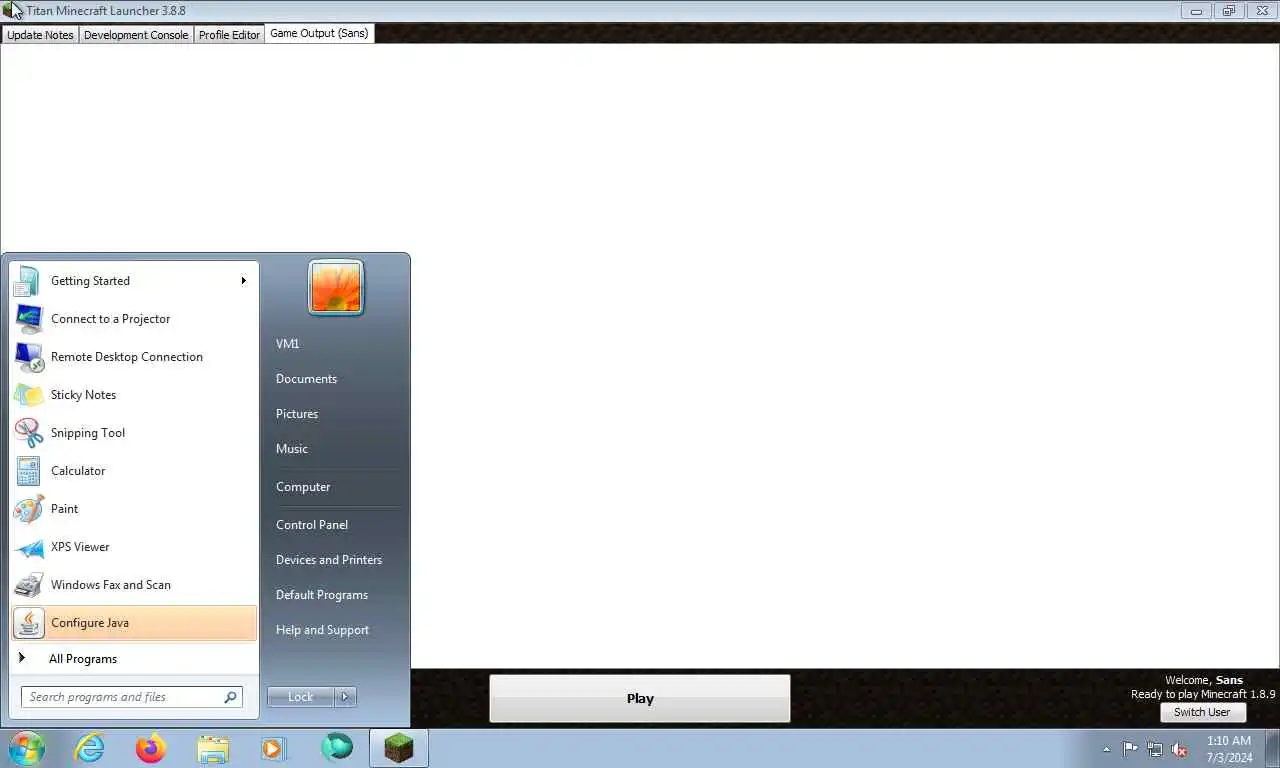Open the Calculator icon

[27, 471]
